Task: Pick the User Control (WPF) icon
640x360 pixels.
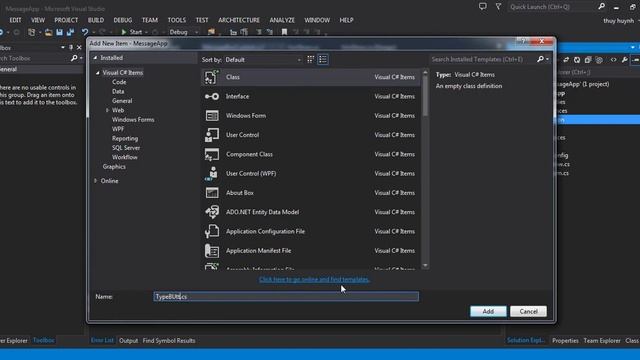Action: point(211,173)
